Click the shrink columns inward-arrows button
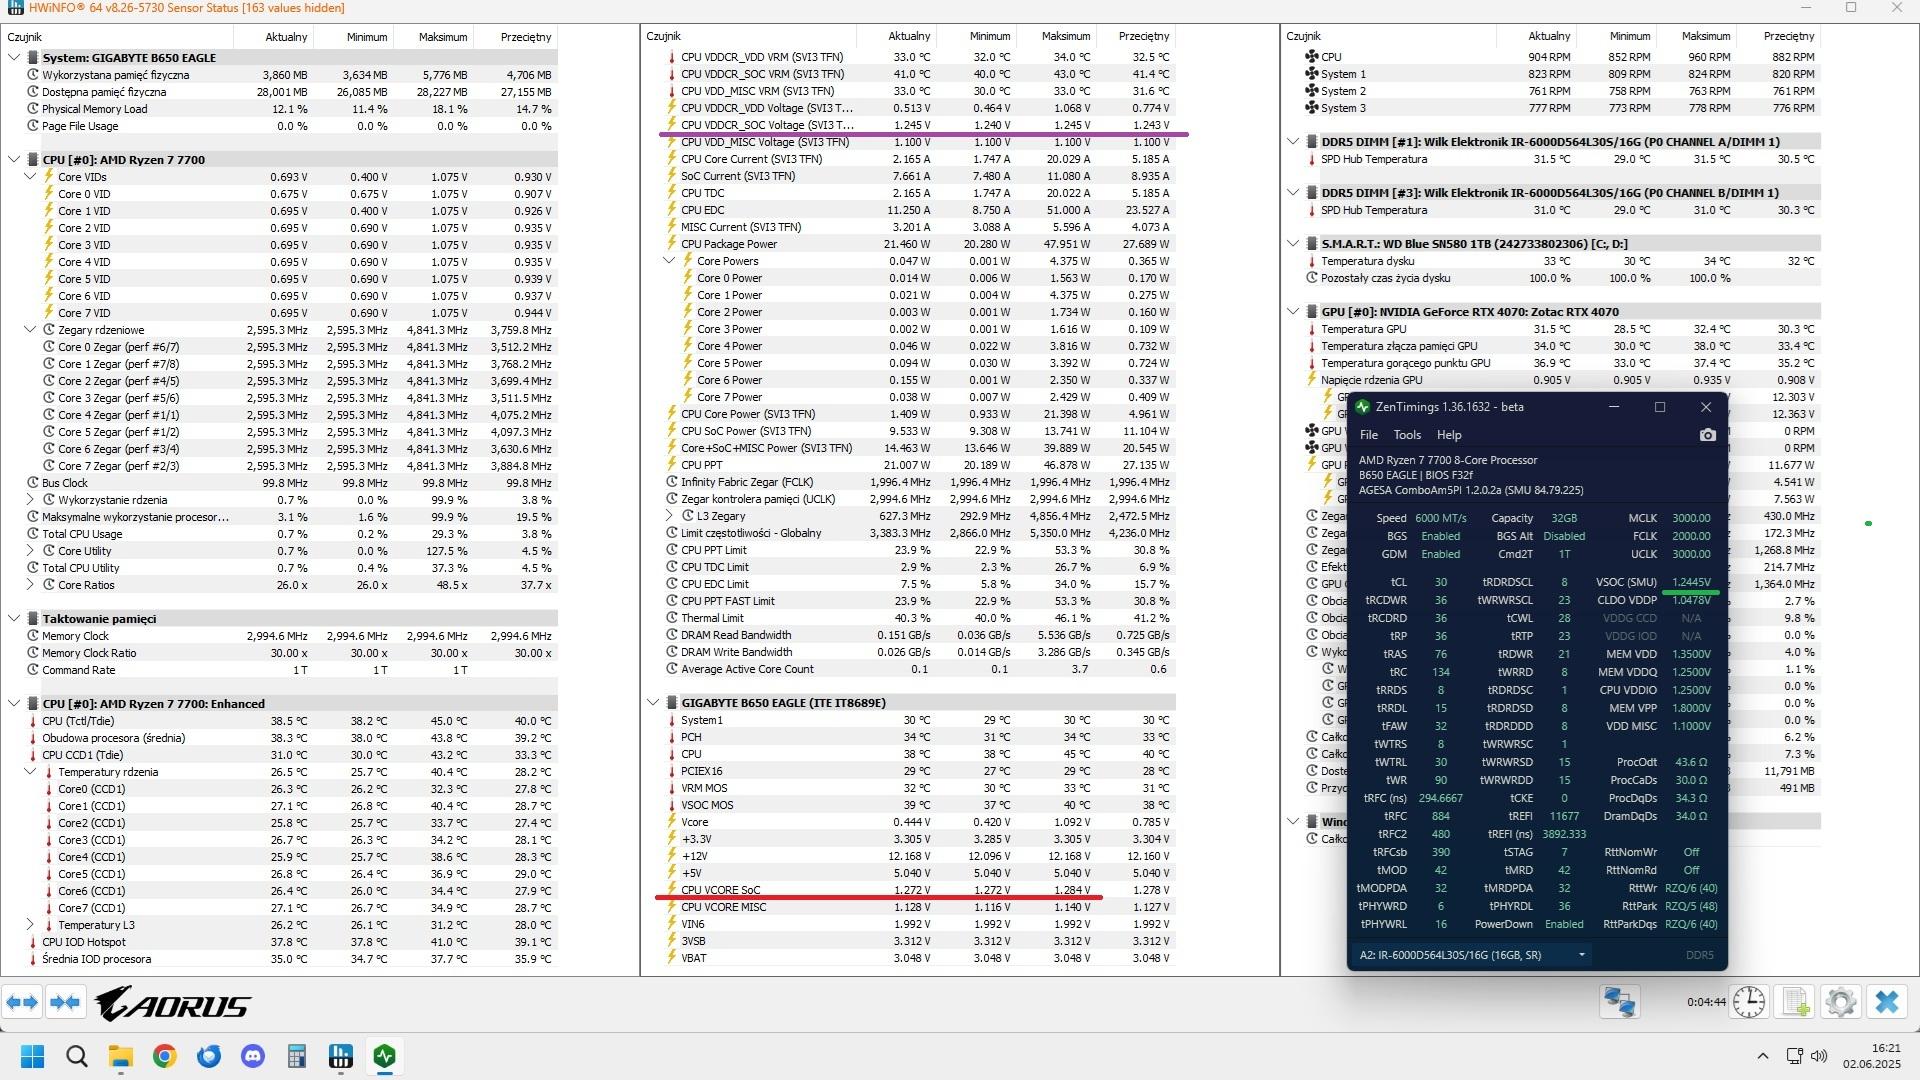Image resolution: width=1920 pixels, height=1080 pixels. 65,1002
